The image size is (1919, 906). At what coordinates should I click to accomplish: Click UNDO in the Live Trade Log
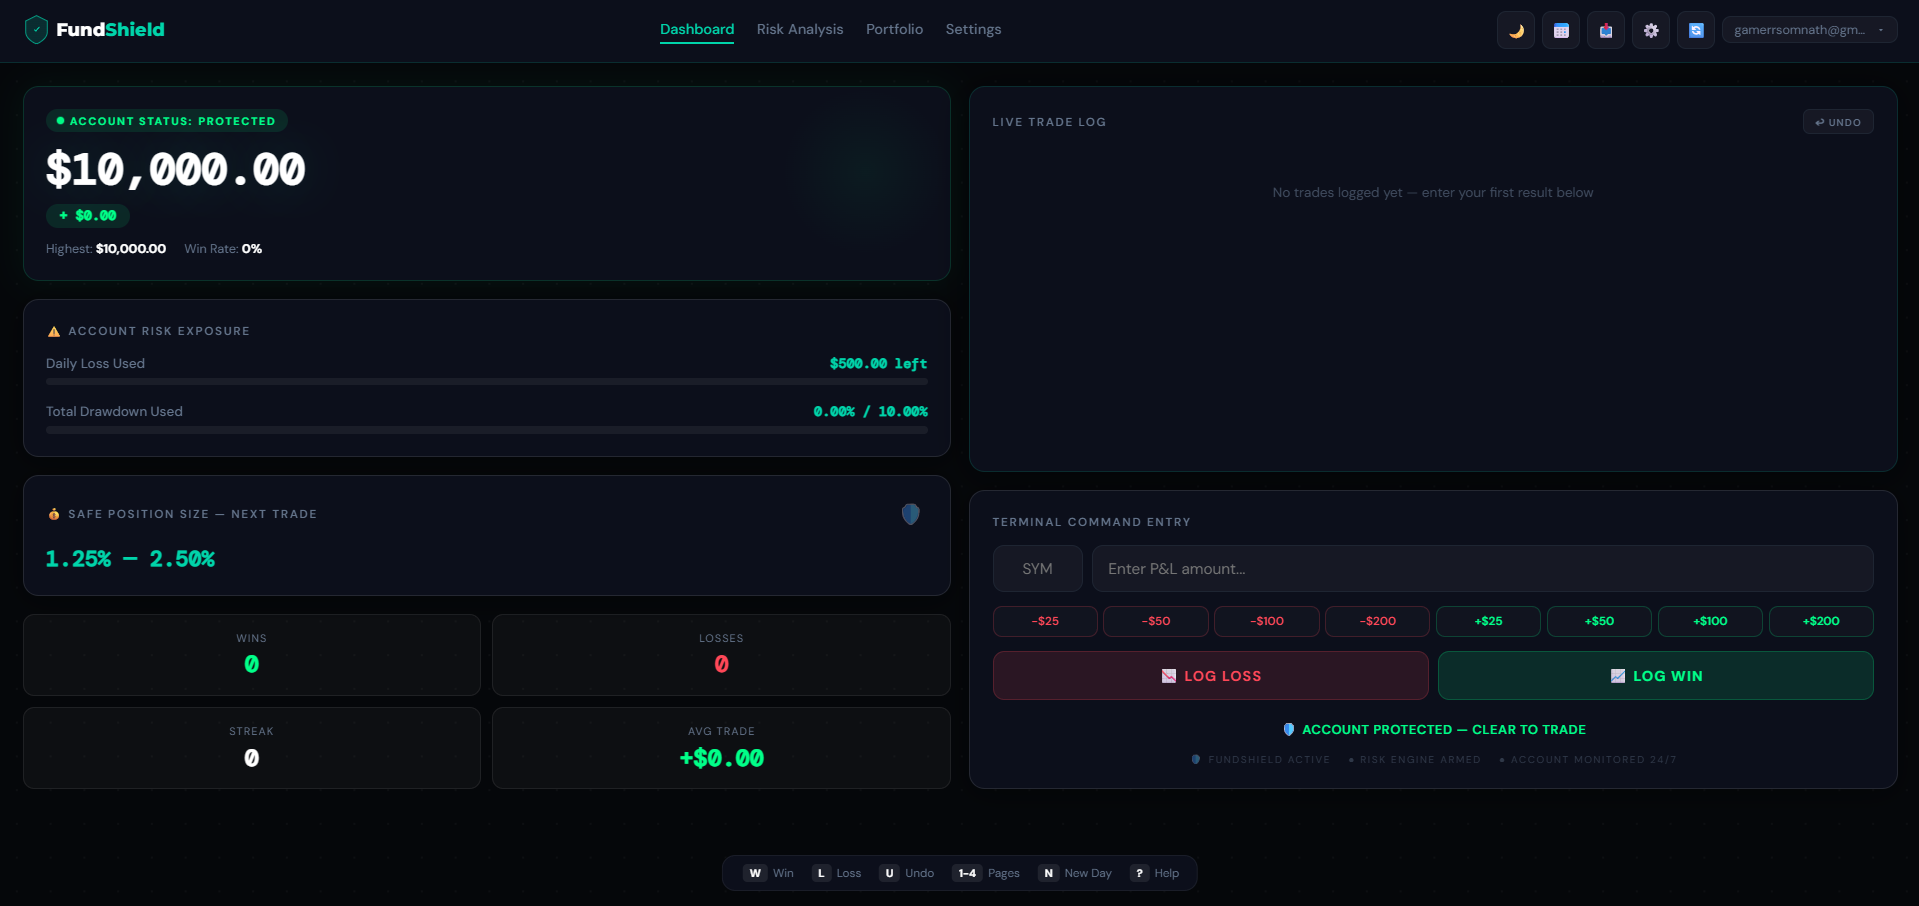1837,121
